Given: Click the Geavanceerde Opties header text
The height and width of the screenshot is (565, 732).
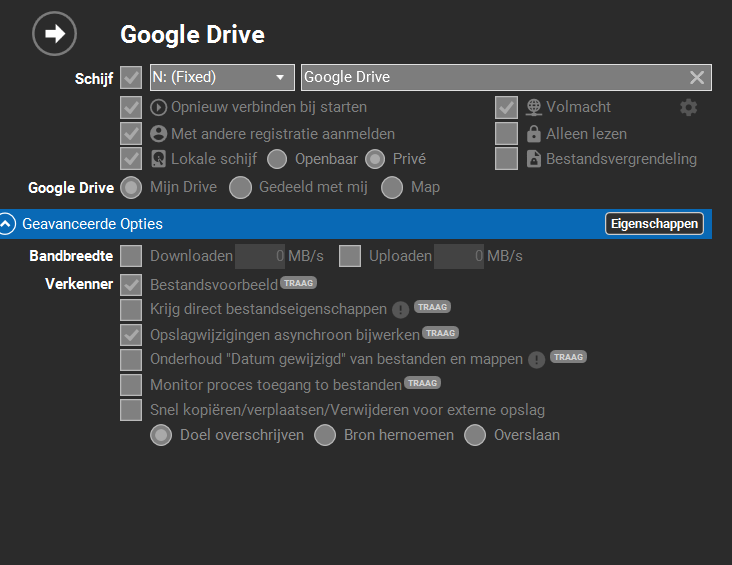Looking at the screenshot, I should click(x=92, y=224).
